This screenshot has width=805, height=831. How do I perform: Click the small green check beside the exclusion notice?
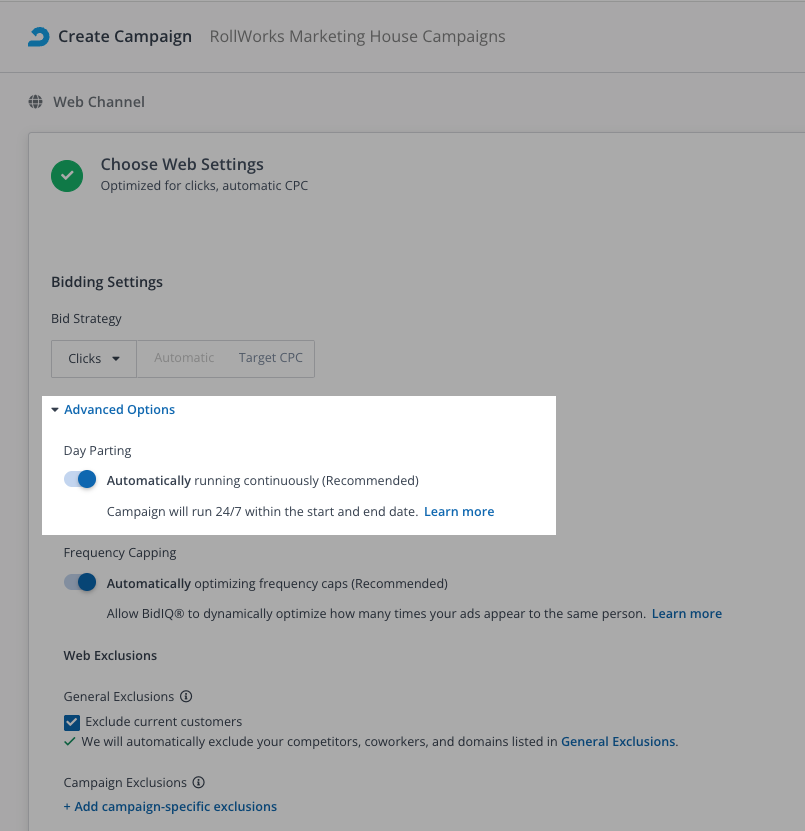(69, 742)
